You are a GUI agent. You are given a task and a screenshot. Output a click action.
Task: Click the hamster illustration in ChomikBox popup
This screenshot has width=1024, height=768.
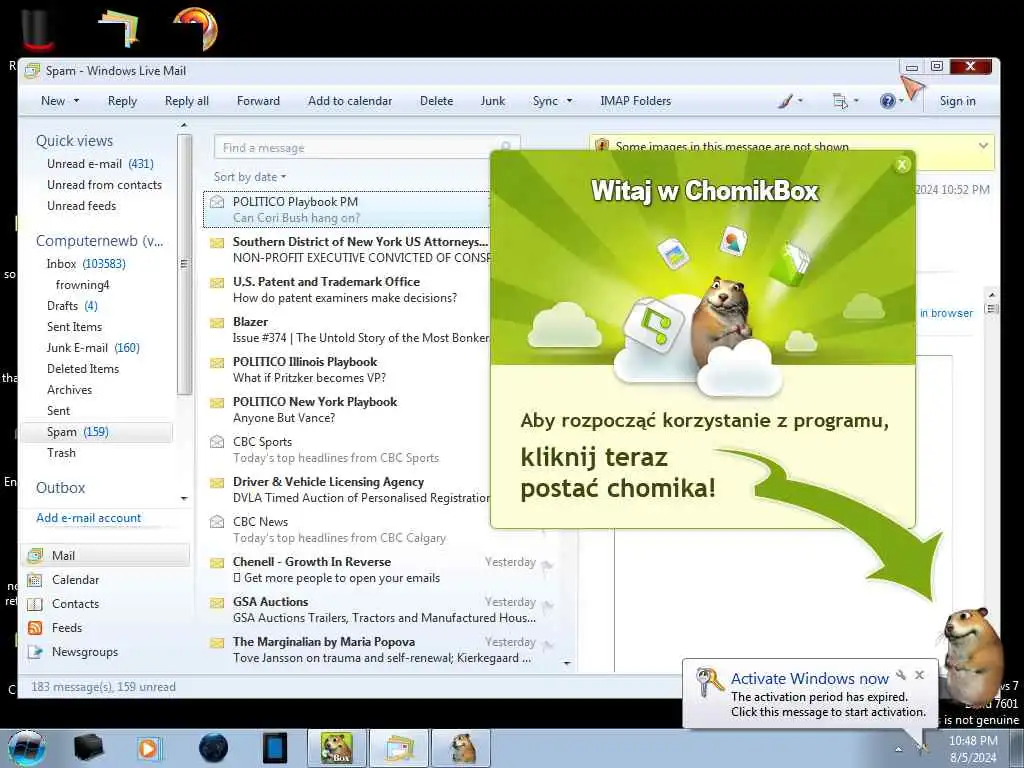coord(720,320)
